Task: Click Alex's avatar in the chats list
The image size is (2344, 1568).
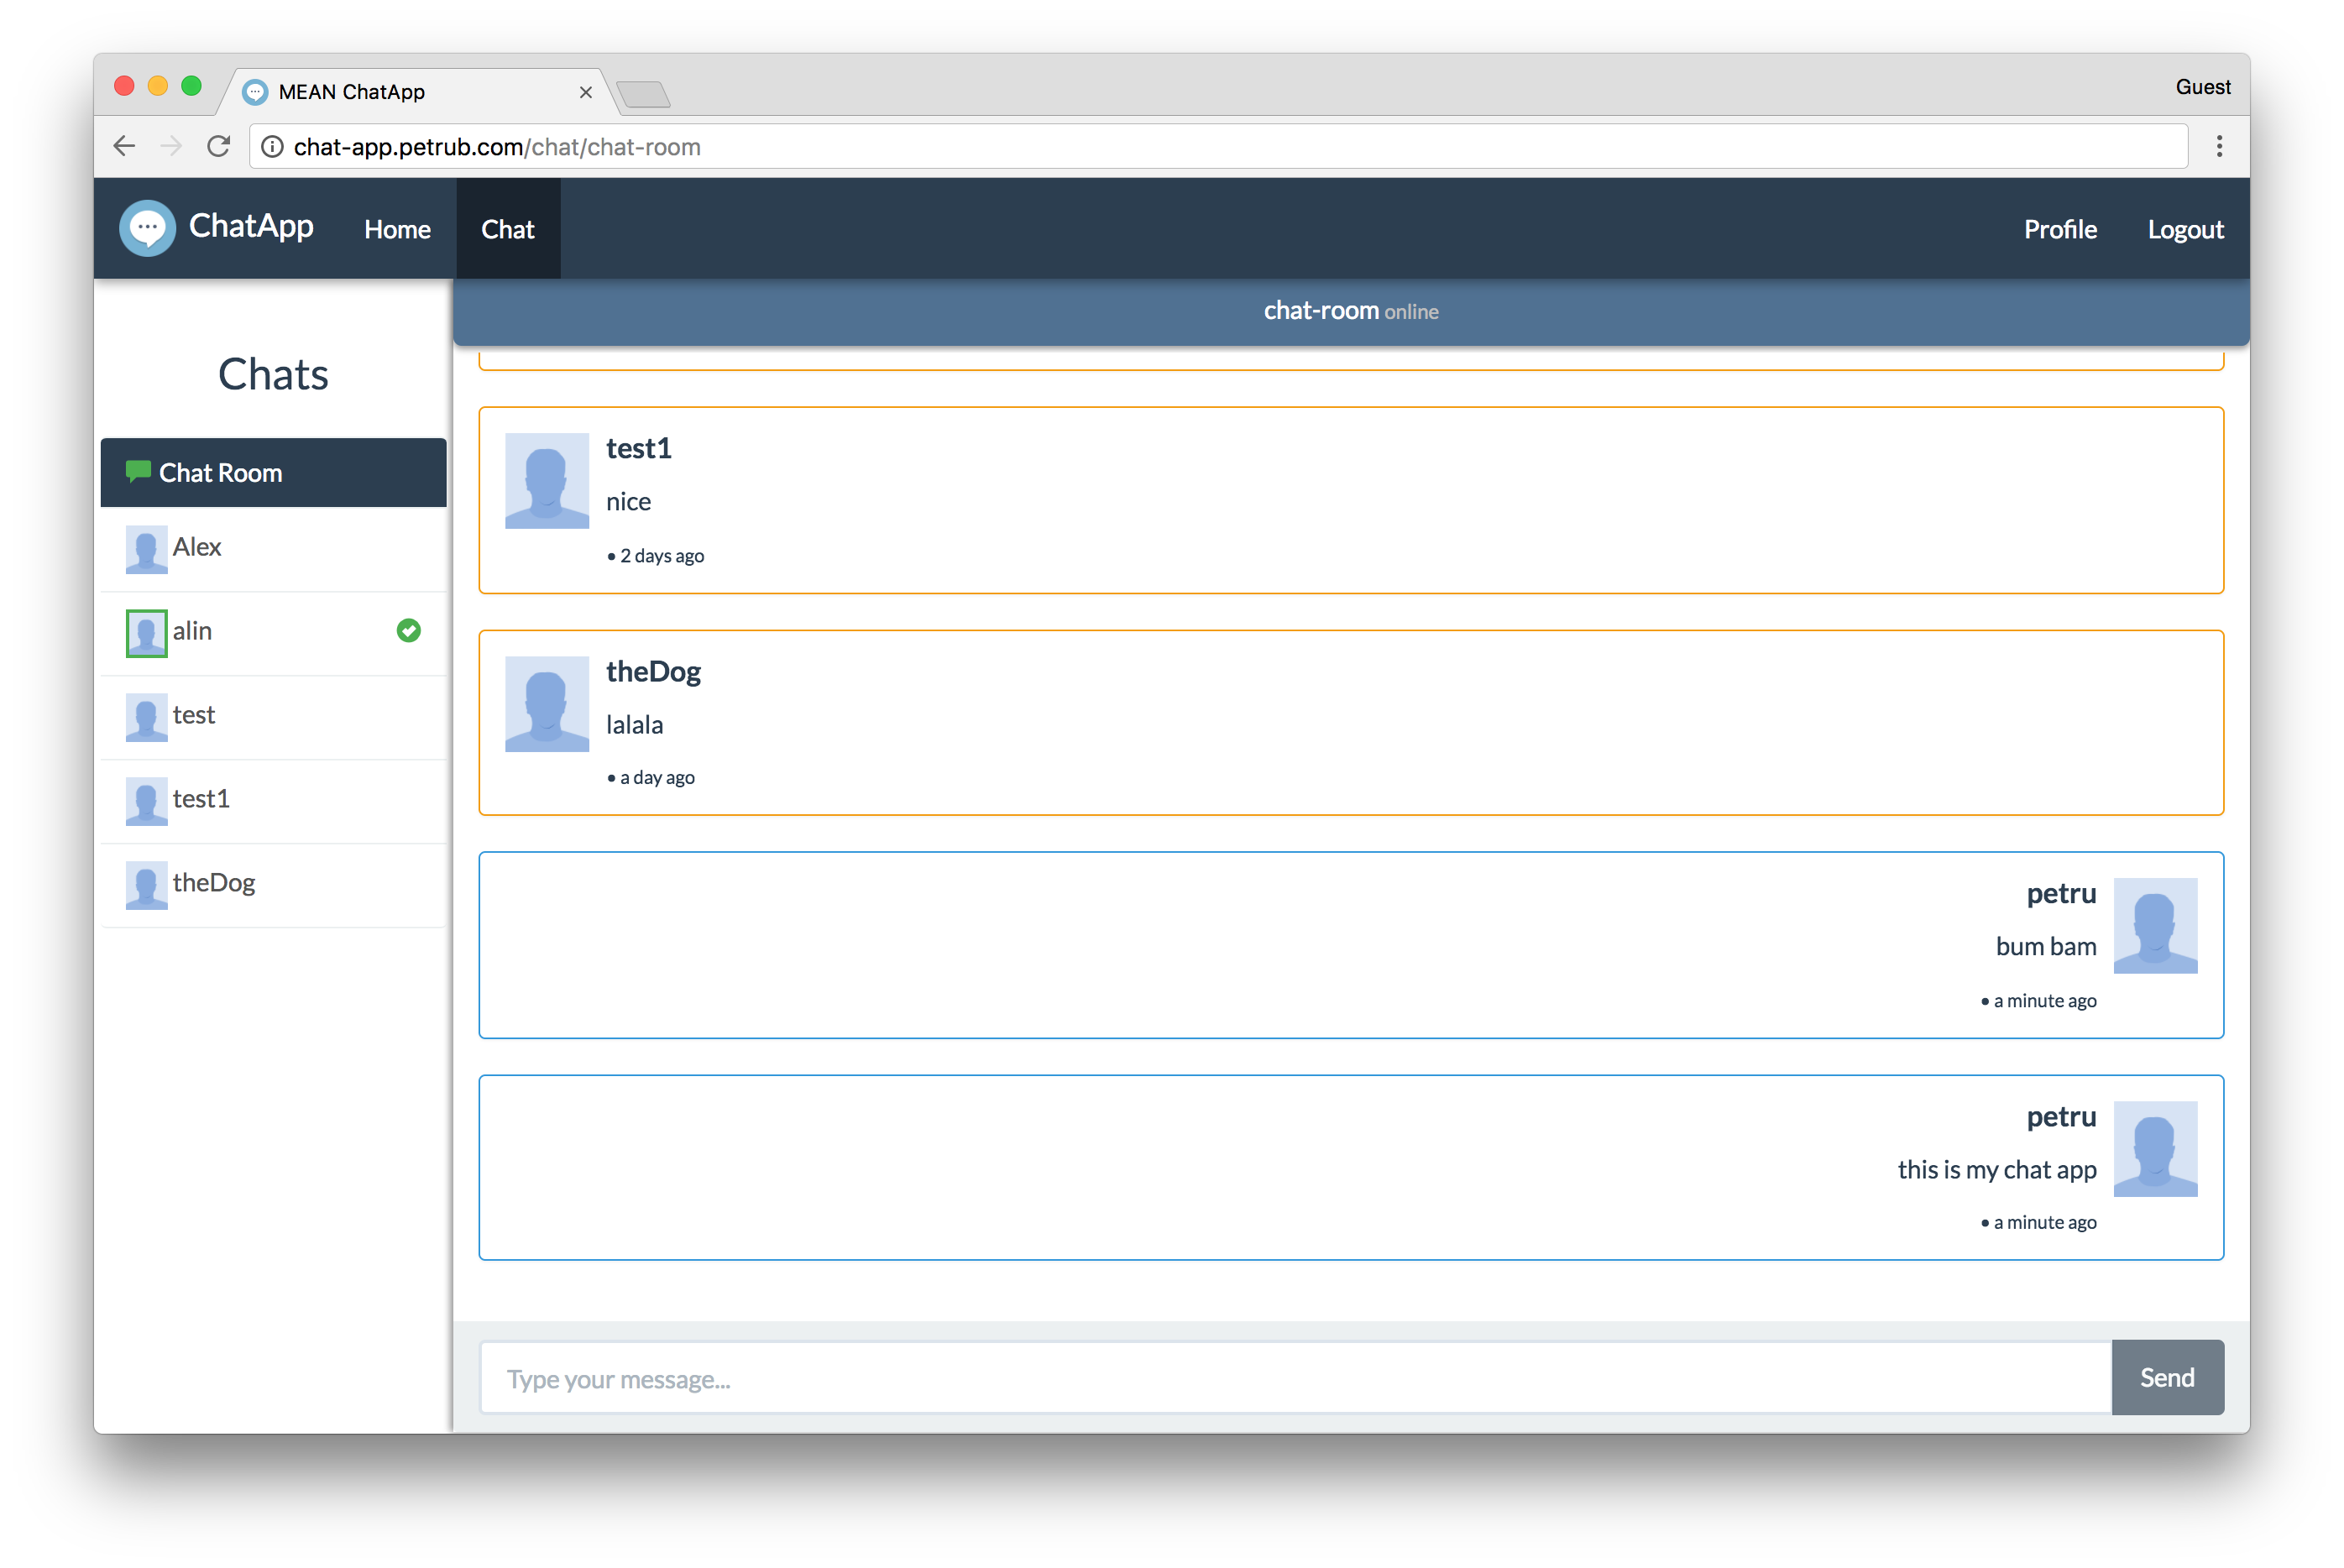Action: click(x=146, y=549)
